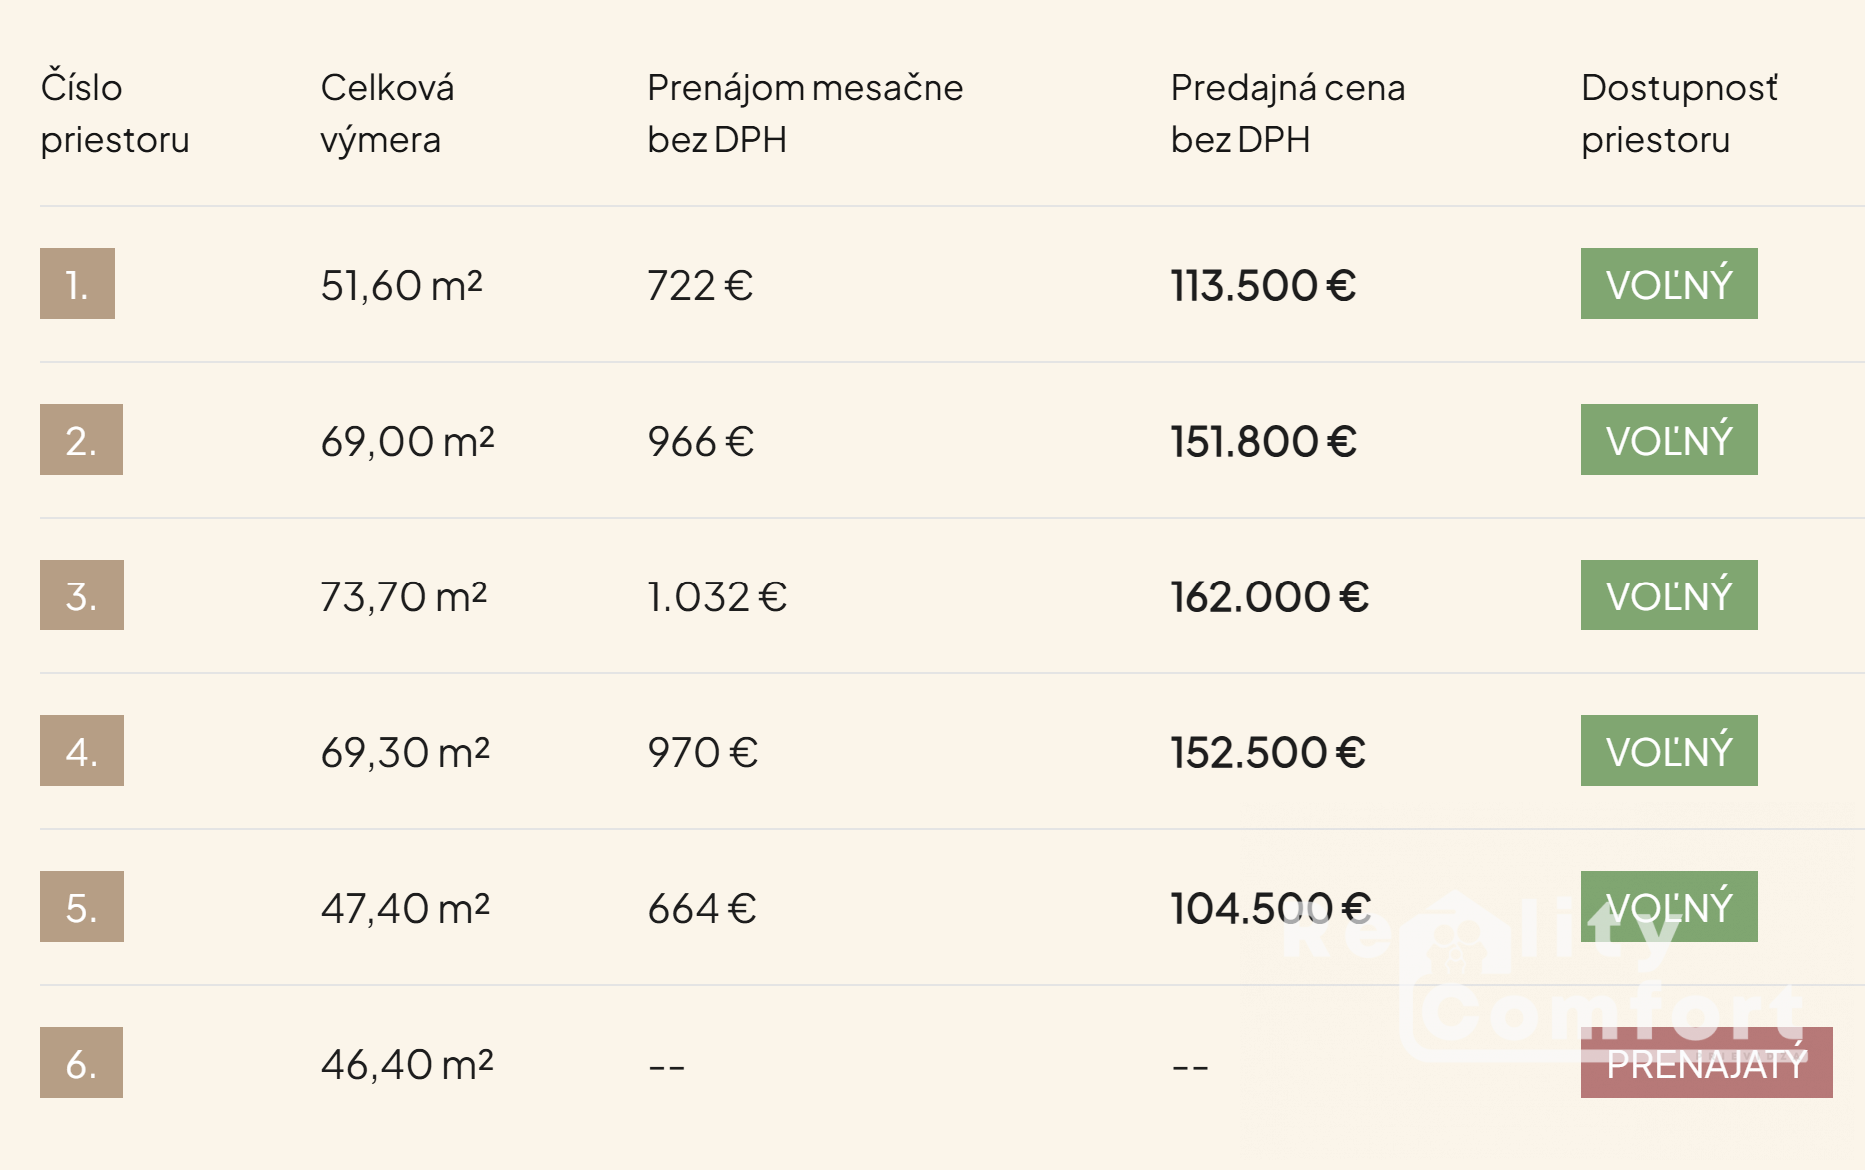The width and height of the screenshot is (1865, 1170).
Task: Click VOĽNÝ status for space 1
Action: click(1669, 284)
